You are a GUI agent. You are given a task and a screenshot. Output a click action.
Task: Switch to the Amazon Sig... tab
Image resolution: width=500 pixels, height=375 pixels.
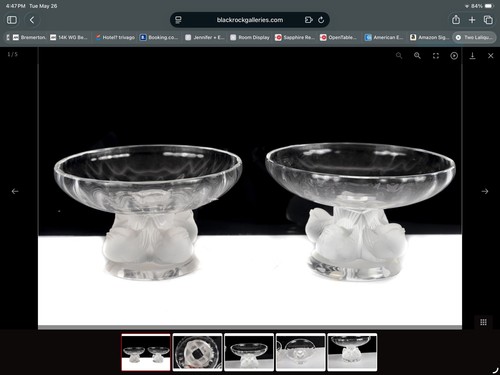tap(430, 37)
